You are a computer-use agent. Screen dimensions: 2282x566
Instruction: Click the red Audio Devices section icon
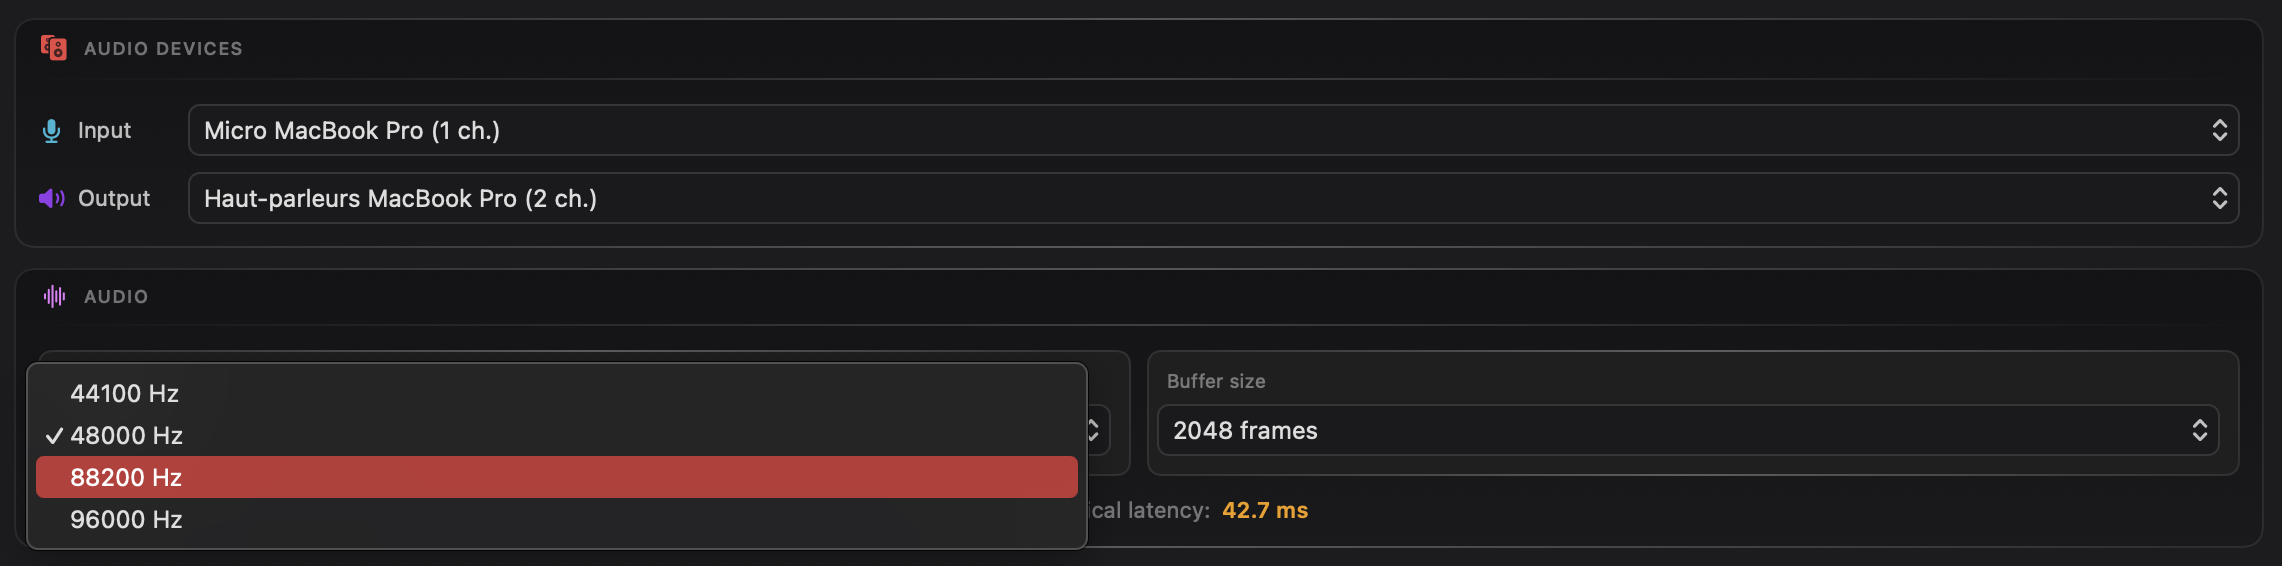pos(54,48)
